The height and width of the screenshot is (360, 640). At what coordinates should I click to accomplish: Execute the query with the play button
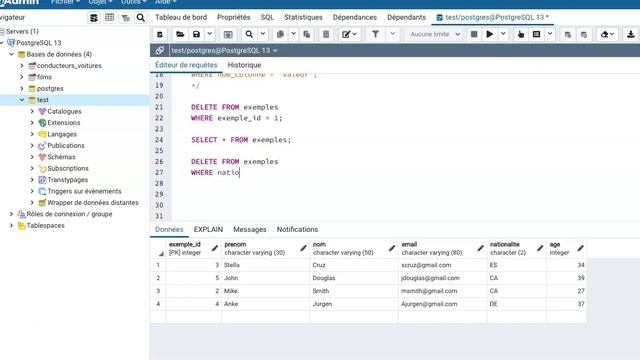(490, 34)
